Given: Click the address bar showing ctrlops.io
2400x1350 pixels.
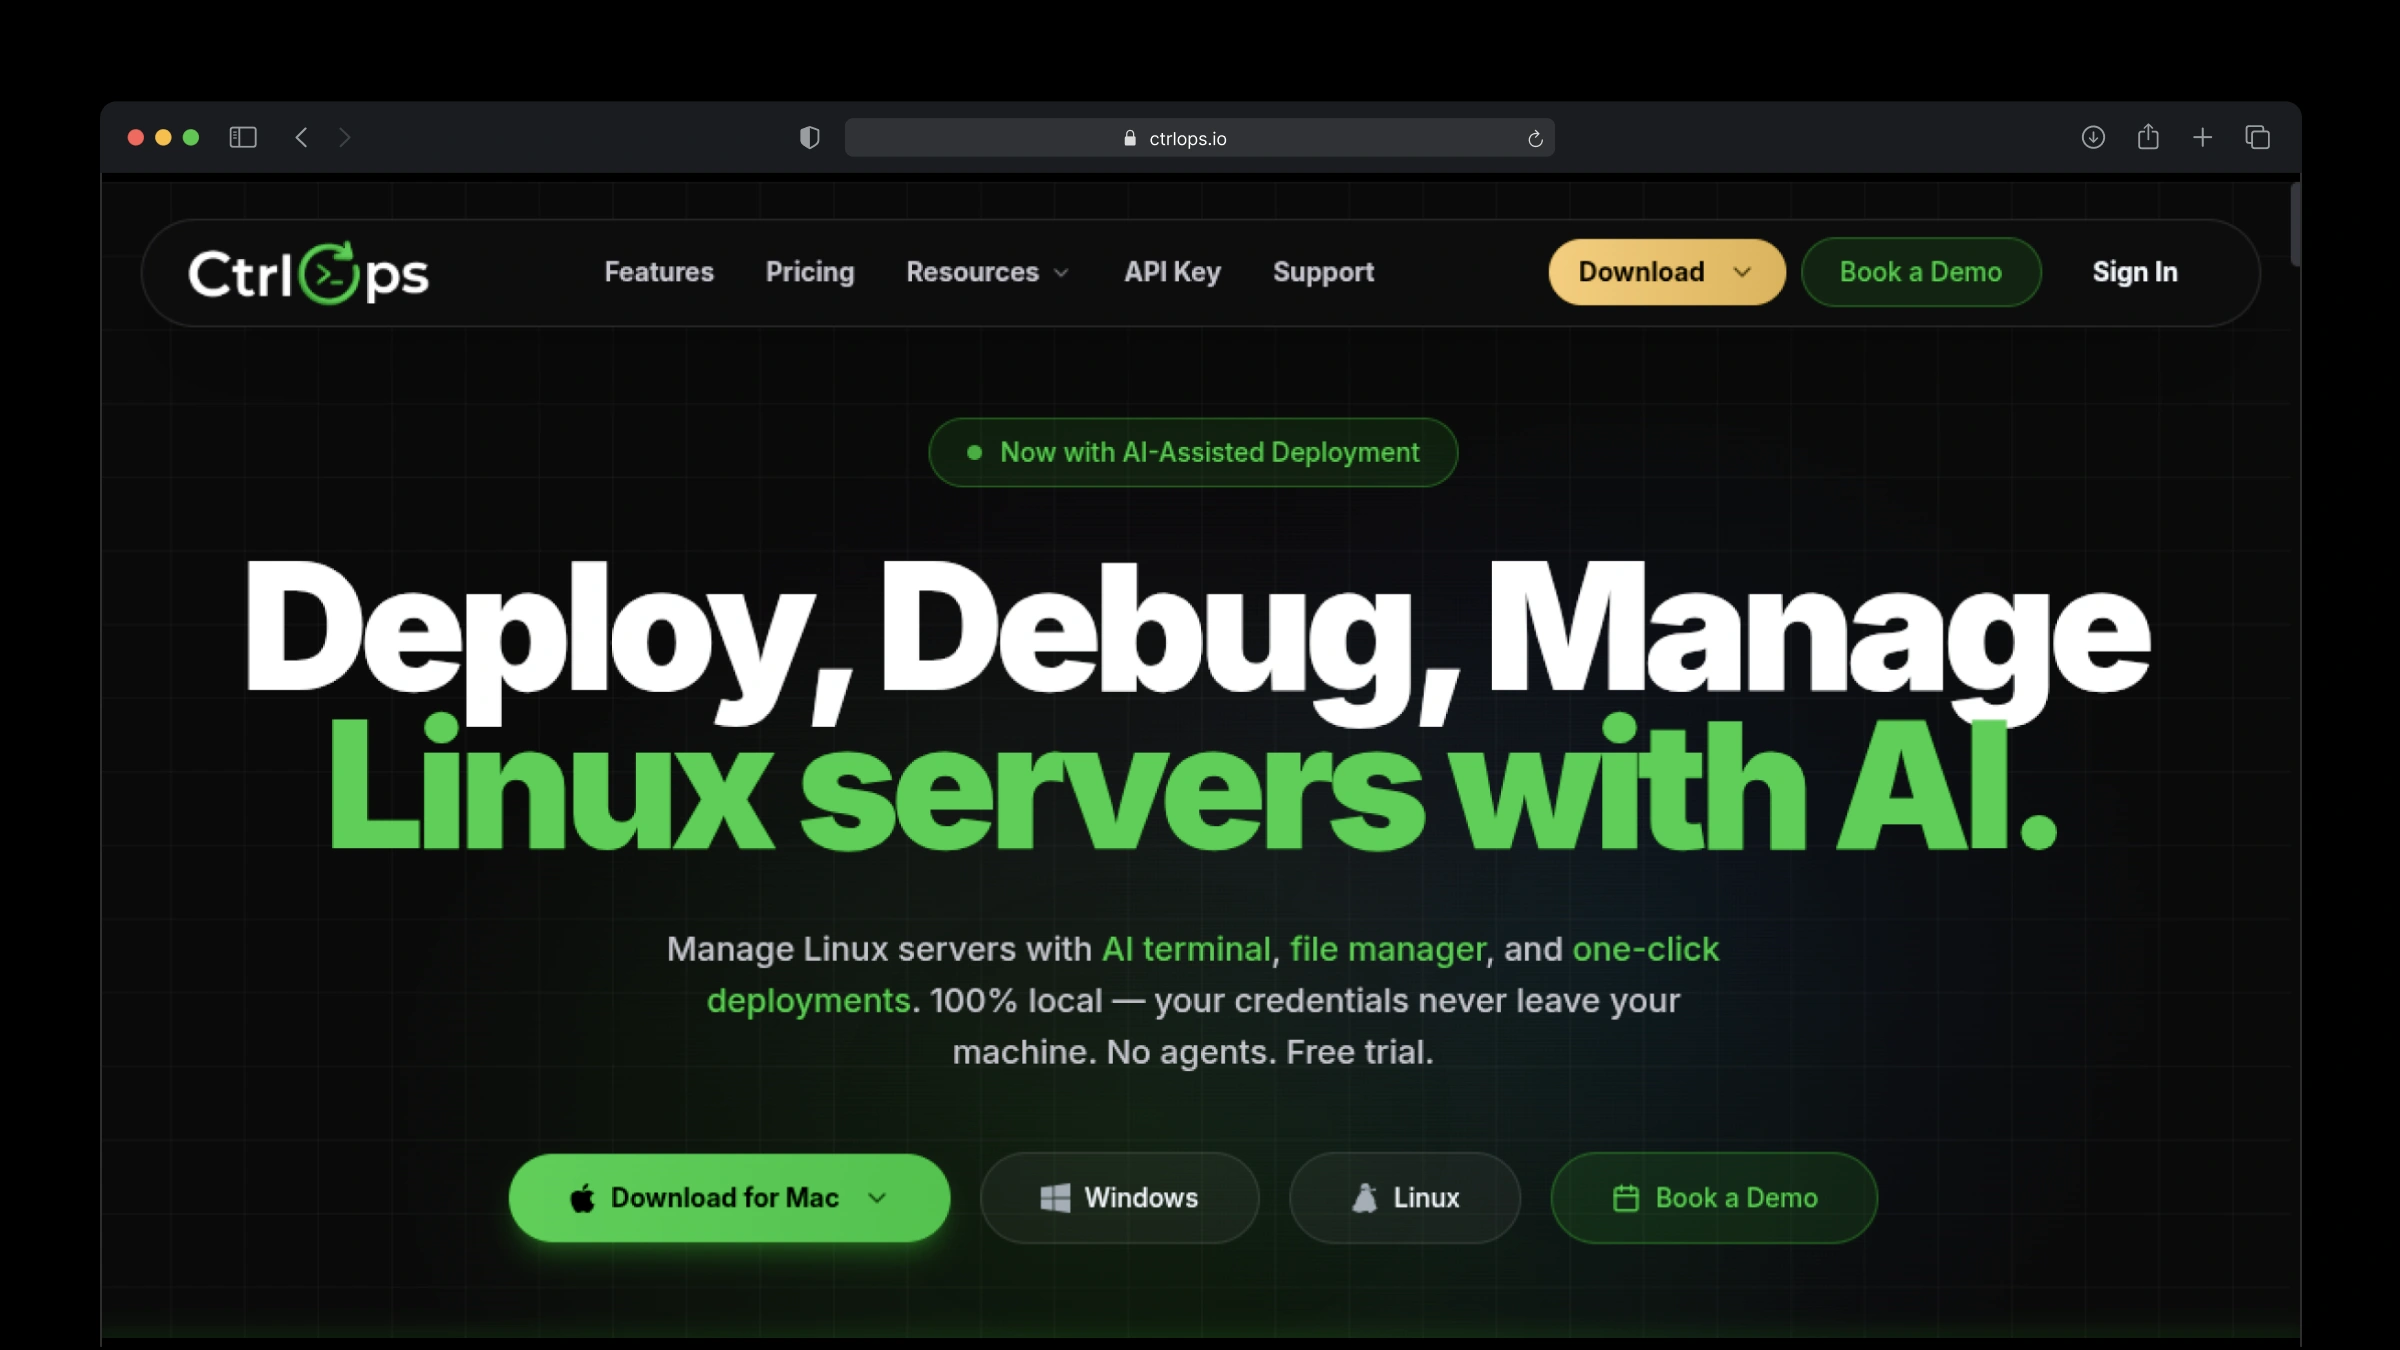Looking at the screenshot, I should tap(1199, 138).
